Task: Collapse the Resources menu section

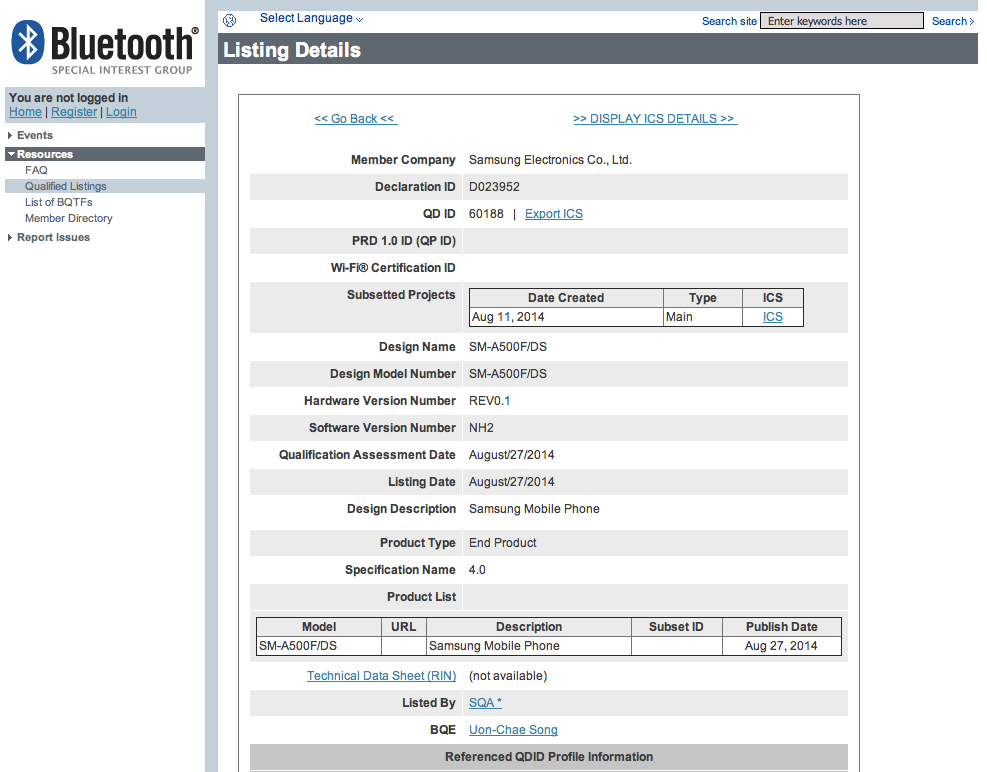Action: pyautogui.click(x=44, y=154)
